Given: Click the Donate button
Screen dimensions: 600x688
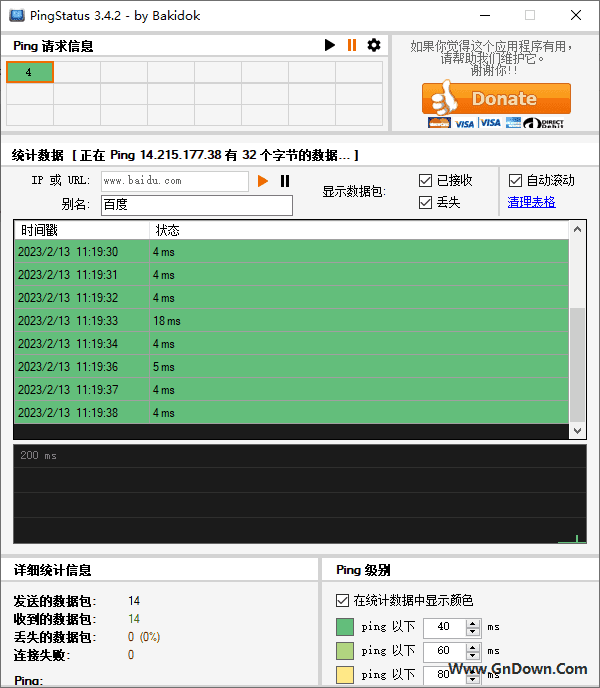Looking at the screenshot, I should point(496,99).
